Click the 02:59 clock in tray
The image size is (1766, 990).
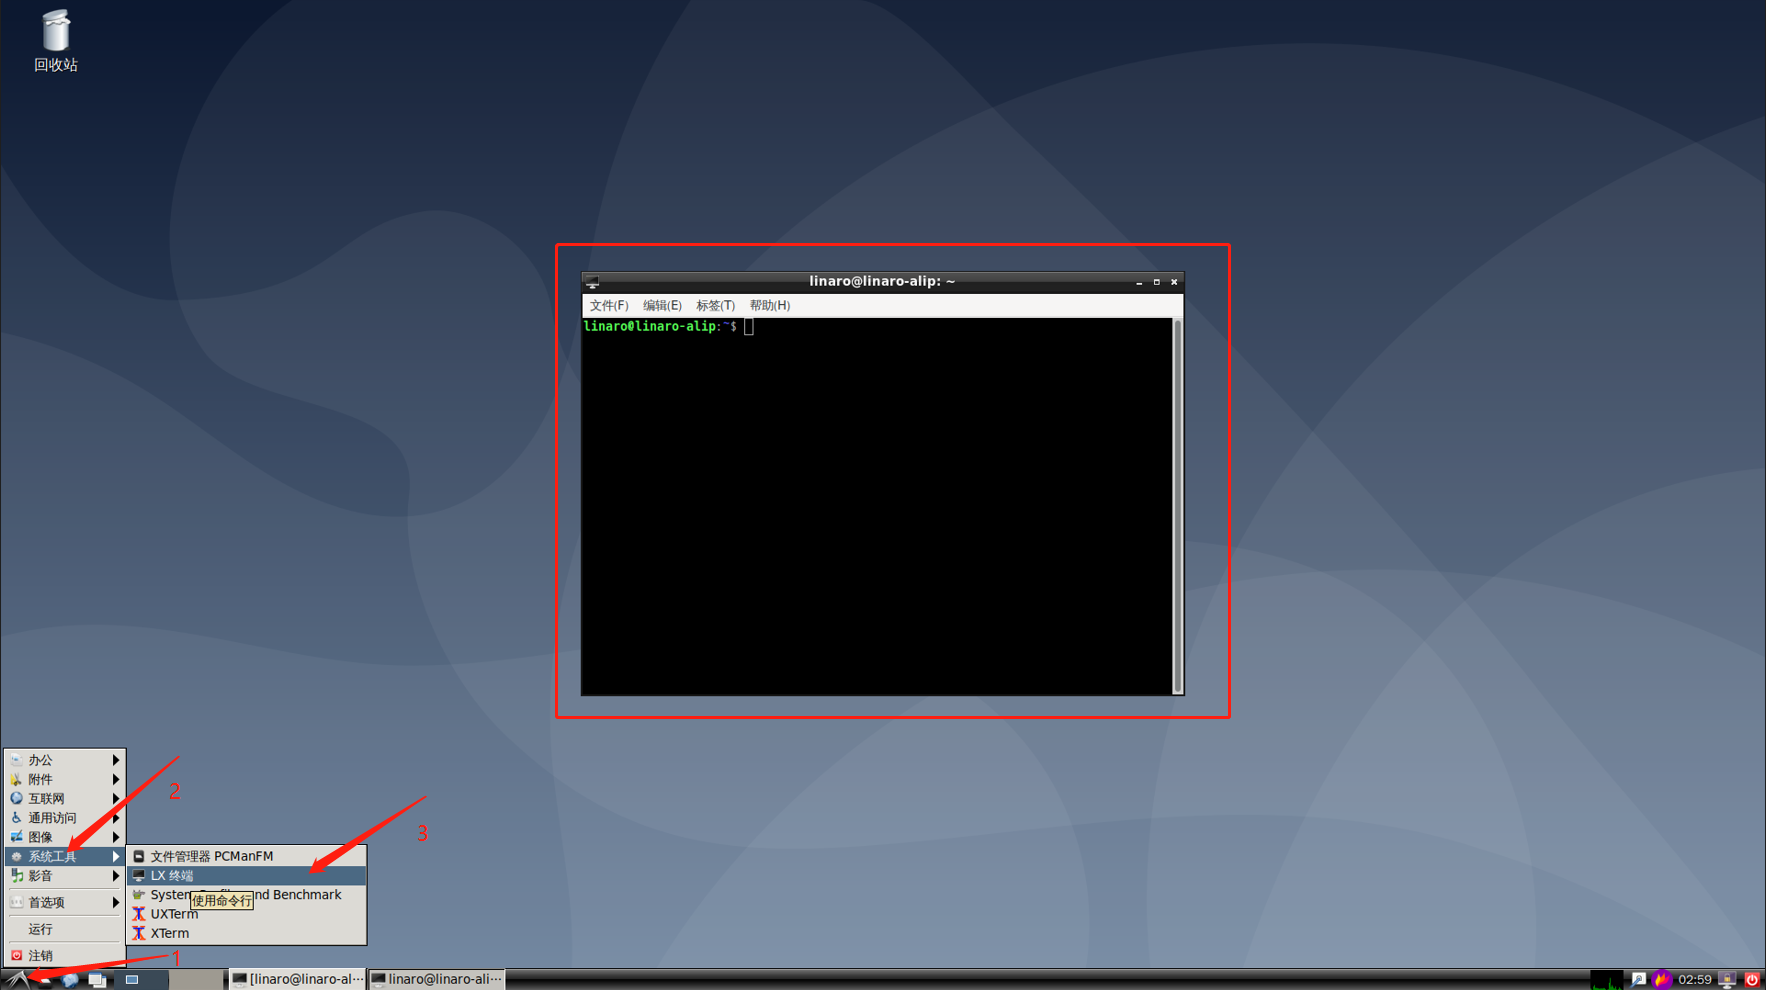pyautogui.click(x=1695, y=980)
